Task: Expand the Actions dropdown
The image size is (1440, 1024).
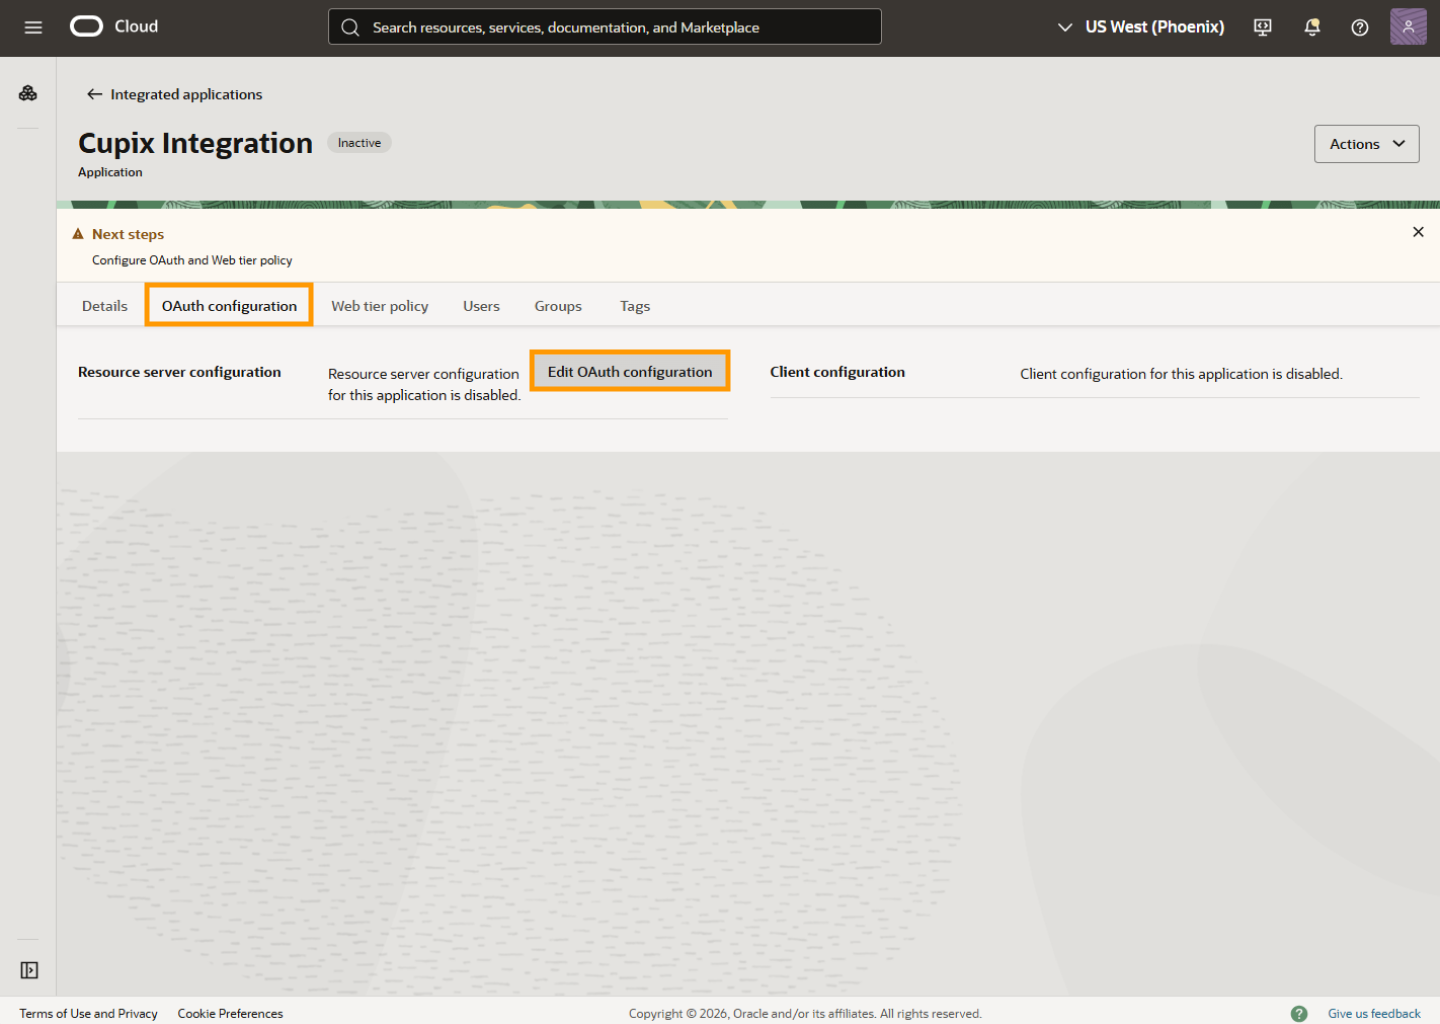Action: point(1366,144)
